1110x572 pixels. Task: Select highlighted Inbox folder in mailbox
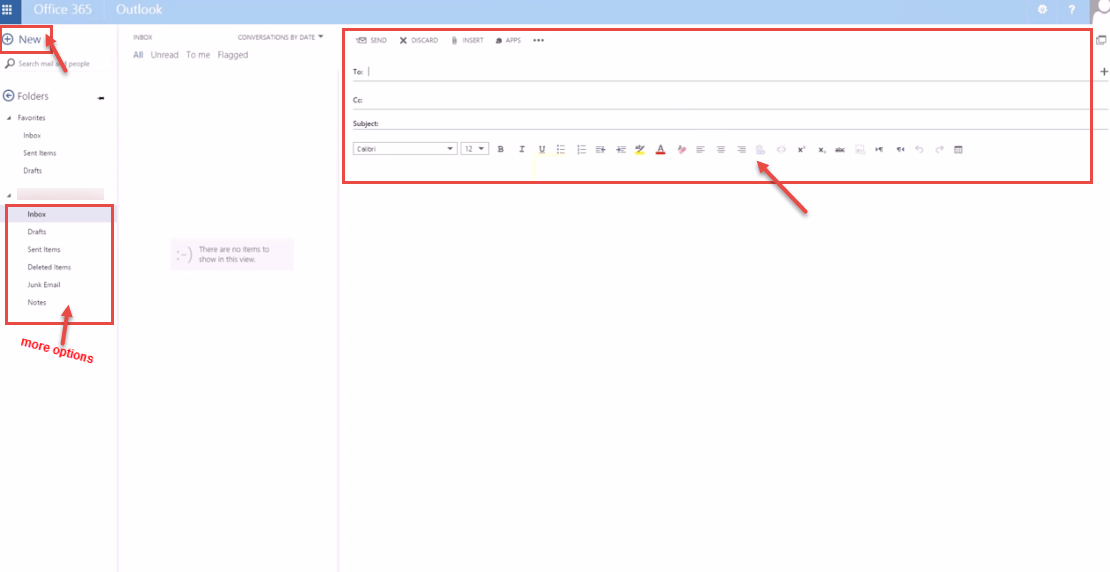(x=58, y=214)
